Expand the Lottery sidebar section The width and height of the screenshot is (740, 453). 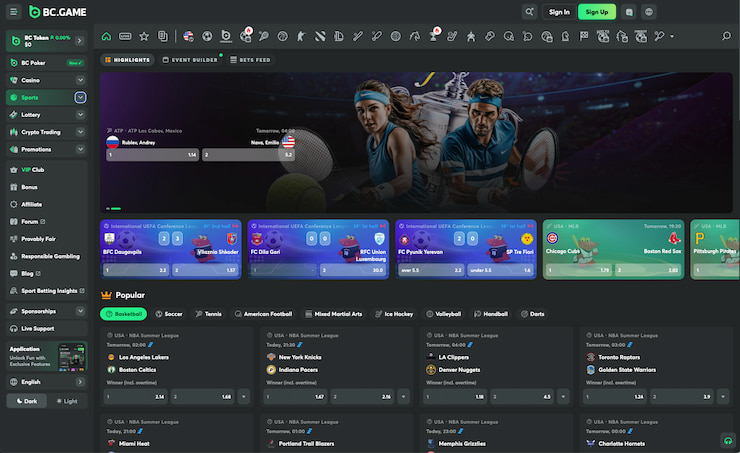pyautogui.click(x=80, y=115)
